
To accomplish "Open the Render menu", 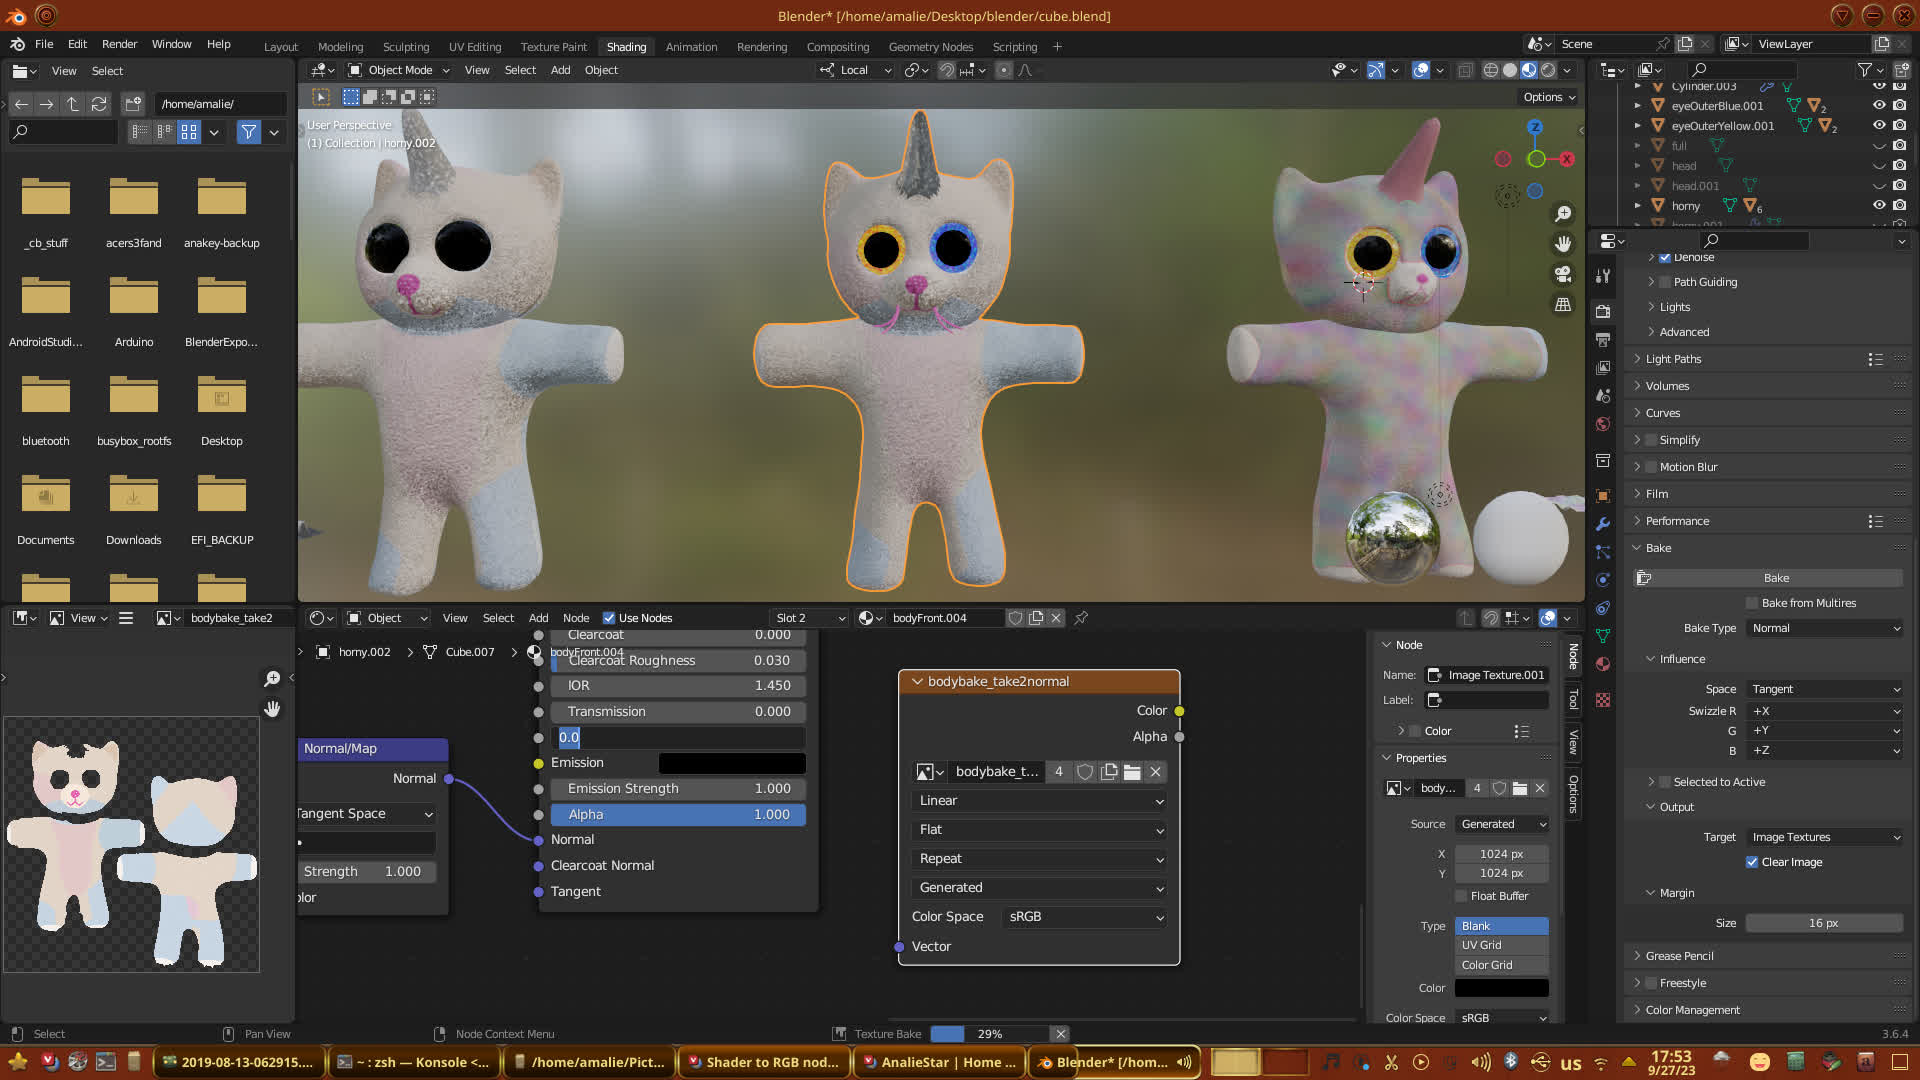I will (x=119, y=44).
